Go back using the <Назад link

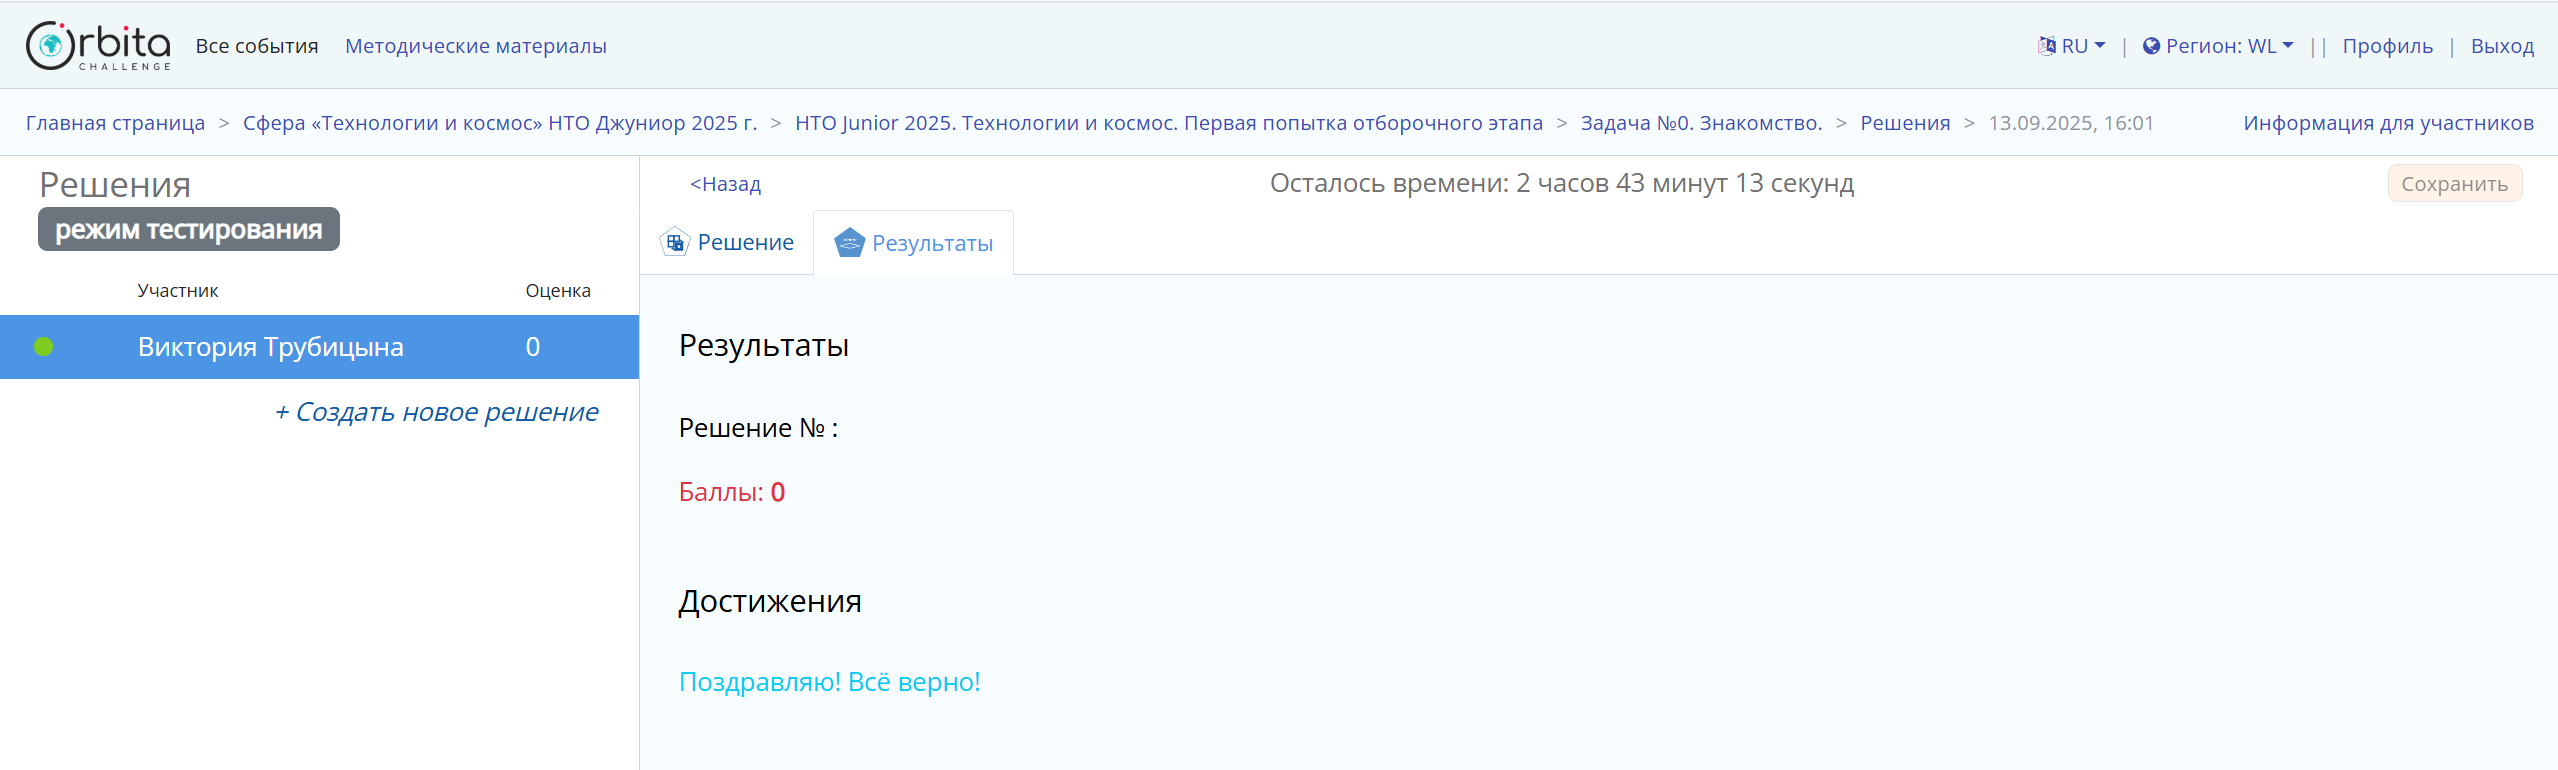(725, 184)
